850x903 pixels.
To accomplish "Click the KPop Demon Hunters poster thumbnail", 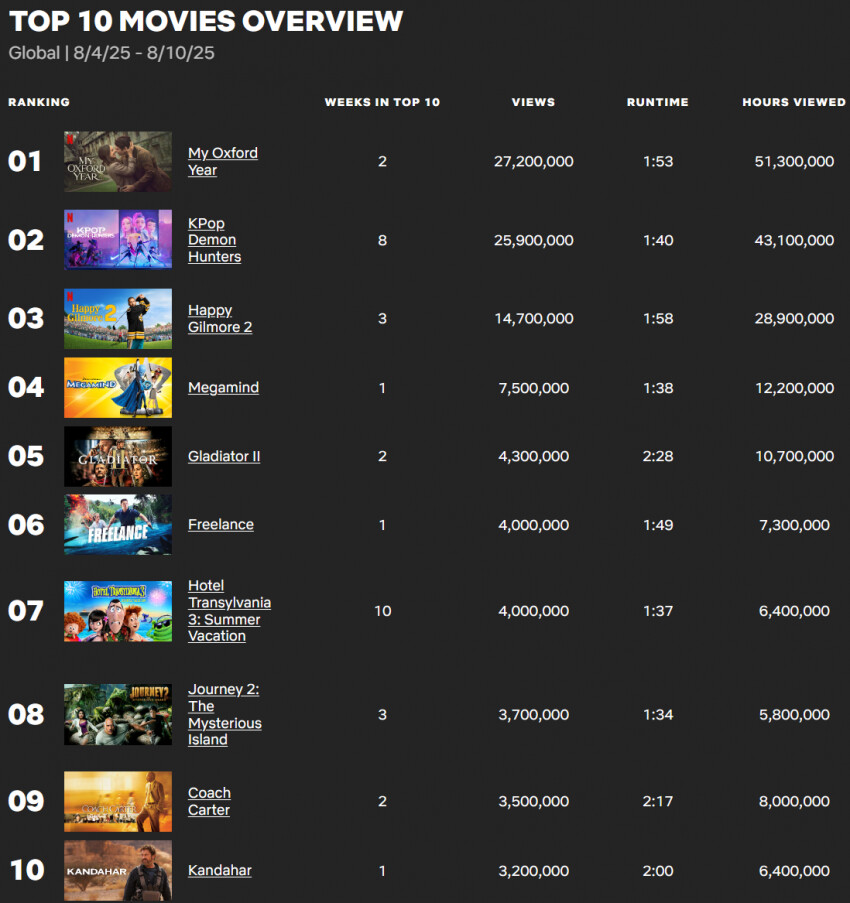I will (118, 240).
